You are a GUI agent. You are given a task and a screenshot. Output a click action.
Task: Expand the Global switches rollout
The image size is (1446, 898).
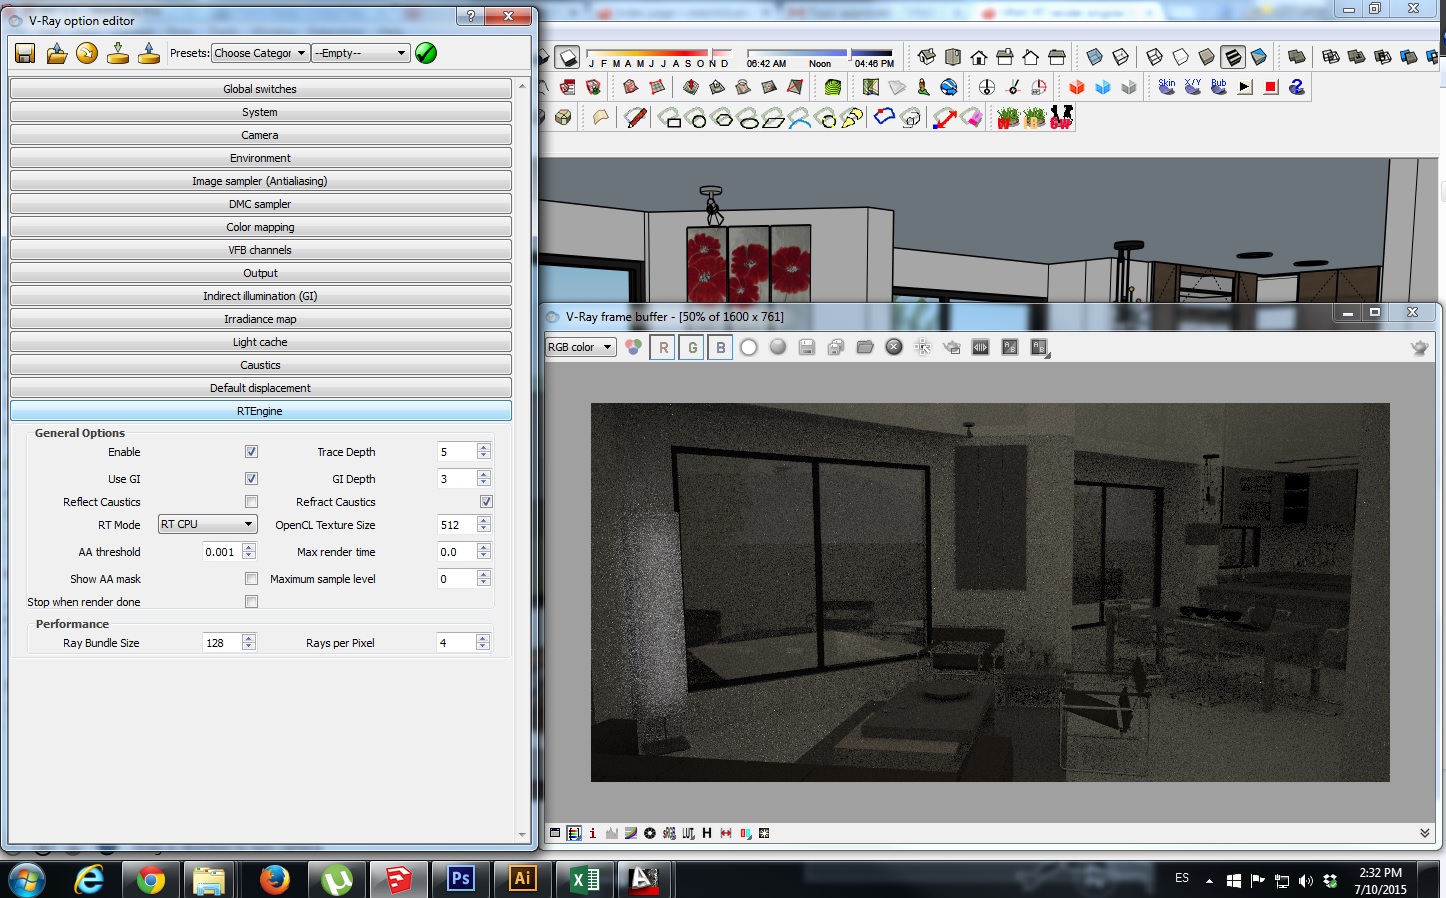[x=260, y=89]
